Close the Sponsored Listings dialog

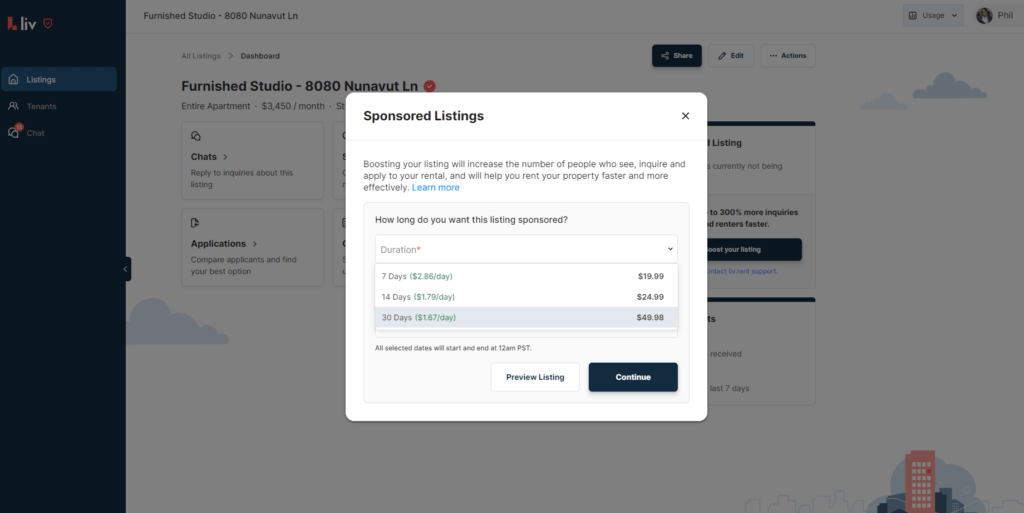[x=685, y=116]
